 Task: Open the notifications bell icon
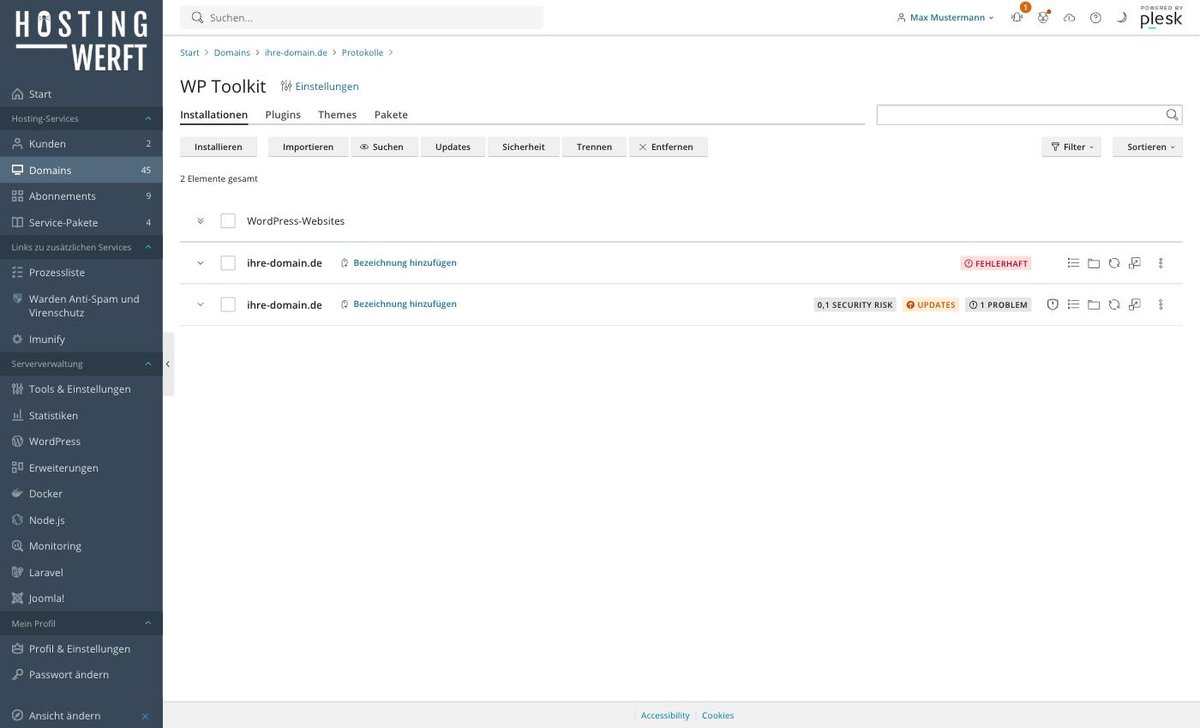(x=1017, y=17)
